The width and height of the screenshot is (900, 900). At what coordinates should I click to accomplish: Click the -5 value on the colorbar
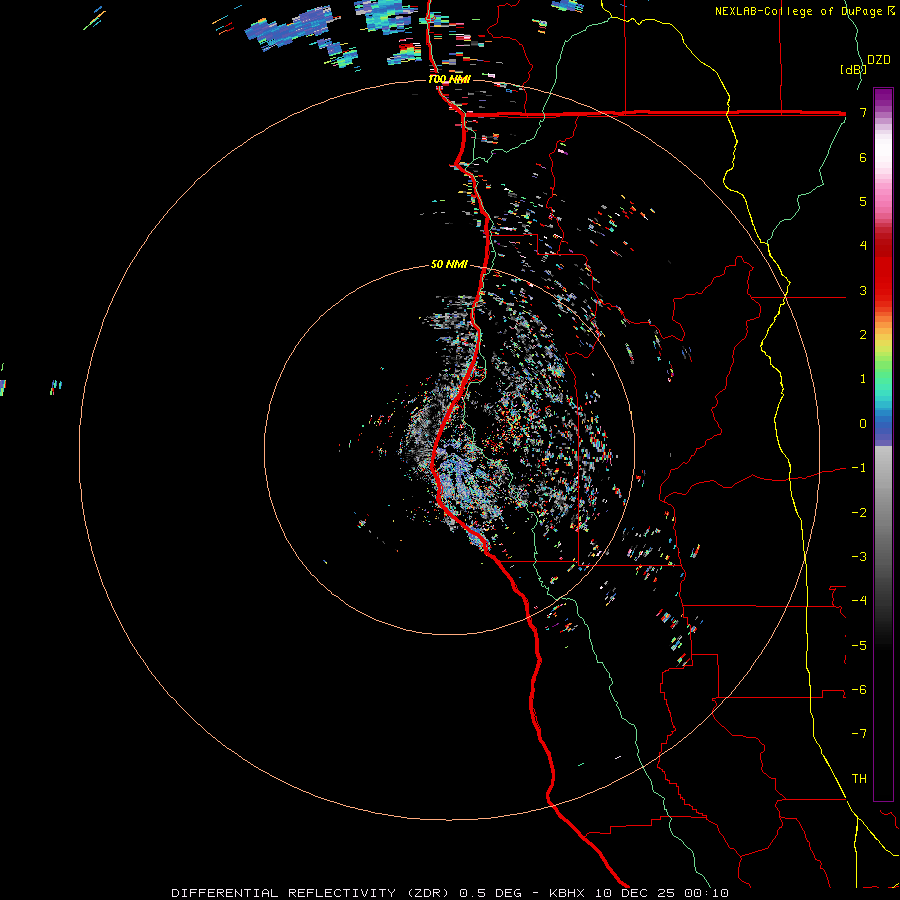(x=859, y=646)
